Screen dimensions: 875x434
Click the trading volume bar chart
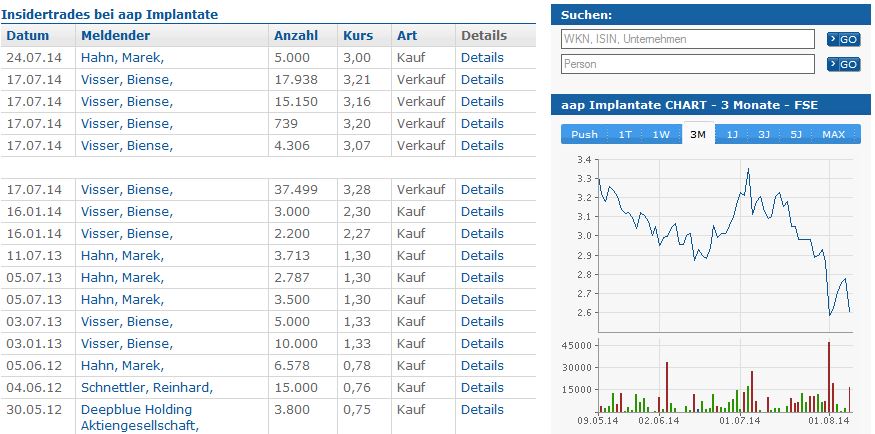(x=725, y=376)
